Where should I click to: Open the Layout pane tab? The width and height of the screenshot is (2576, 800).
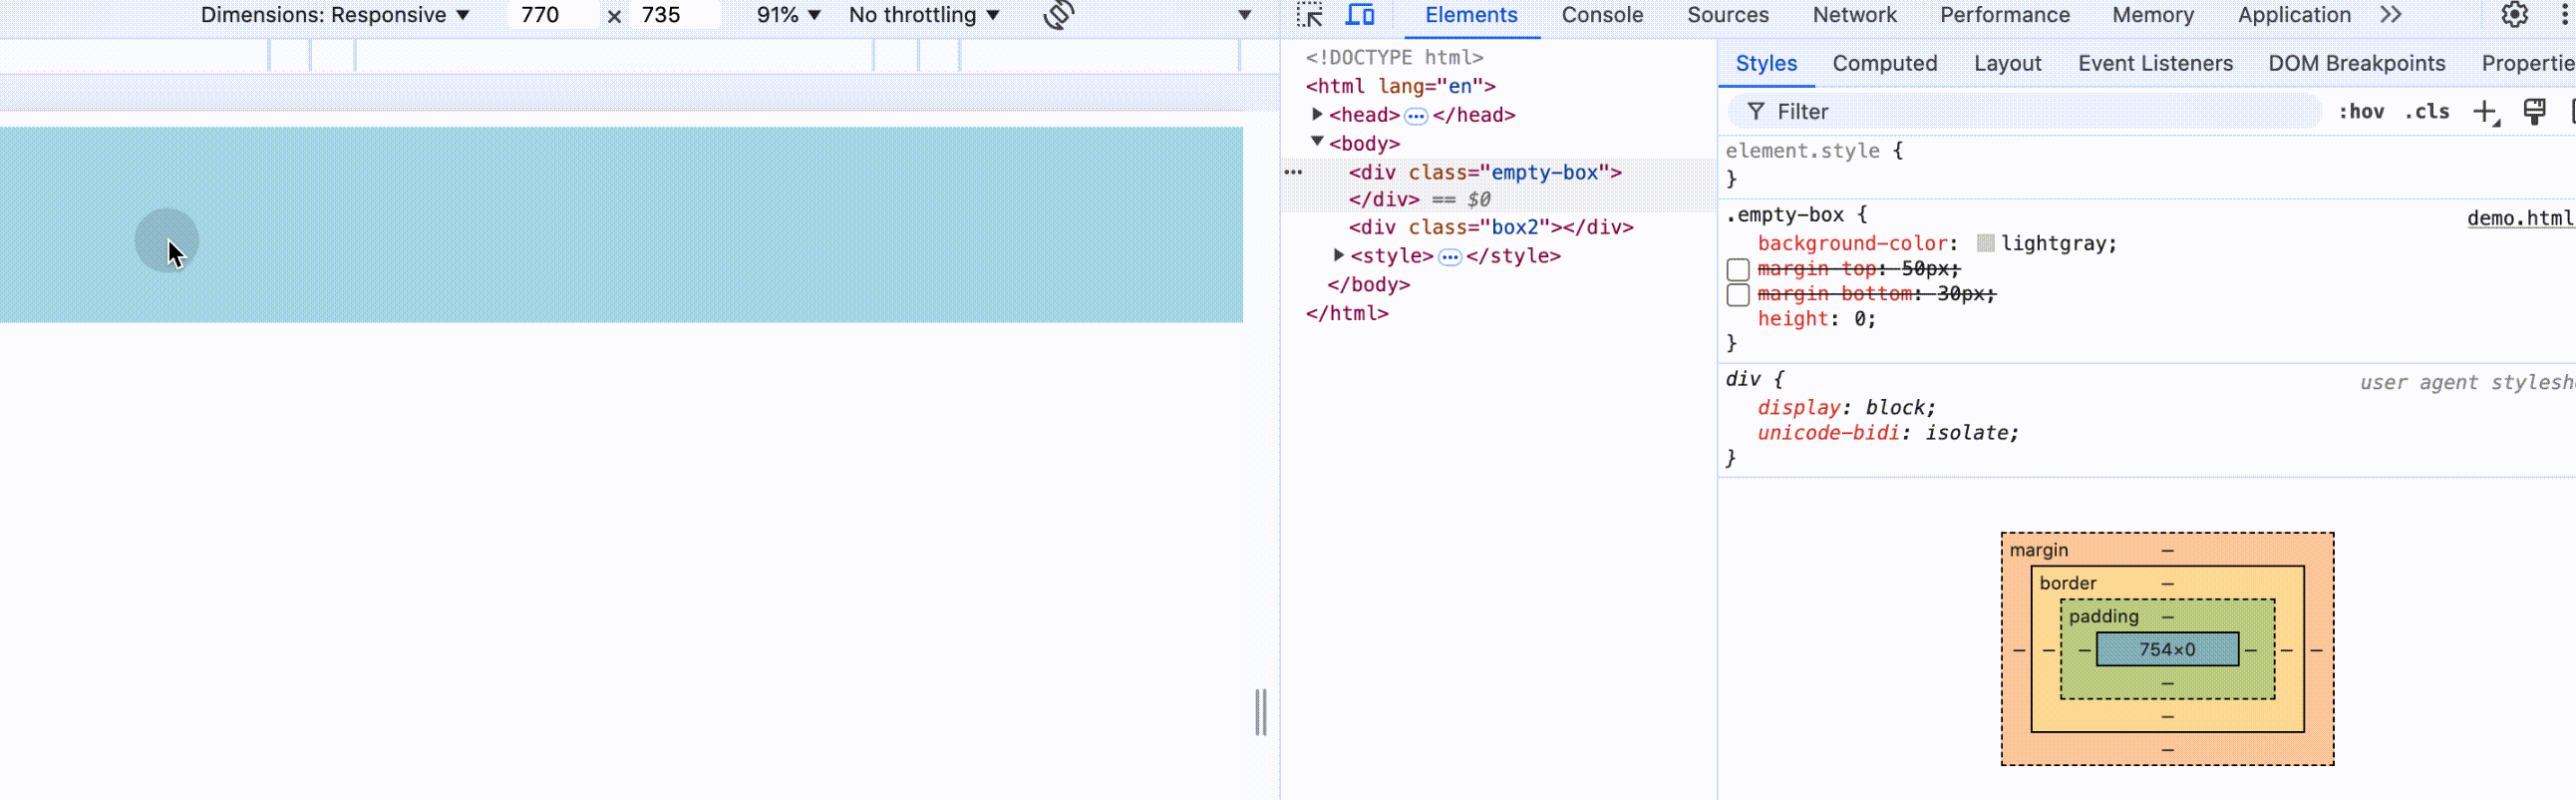[2007, 64]
